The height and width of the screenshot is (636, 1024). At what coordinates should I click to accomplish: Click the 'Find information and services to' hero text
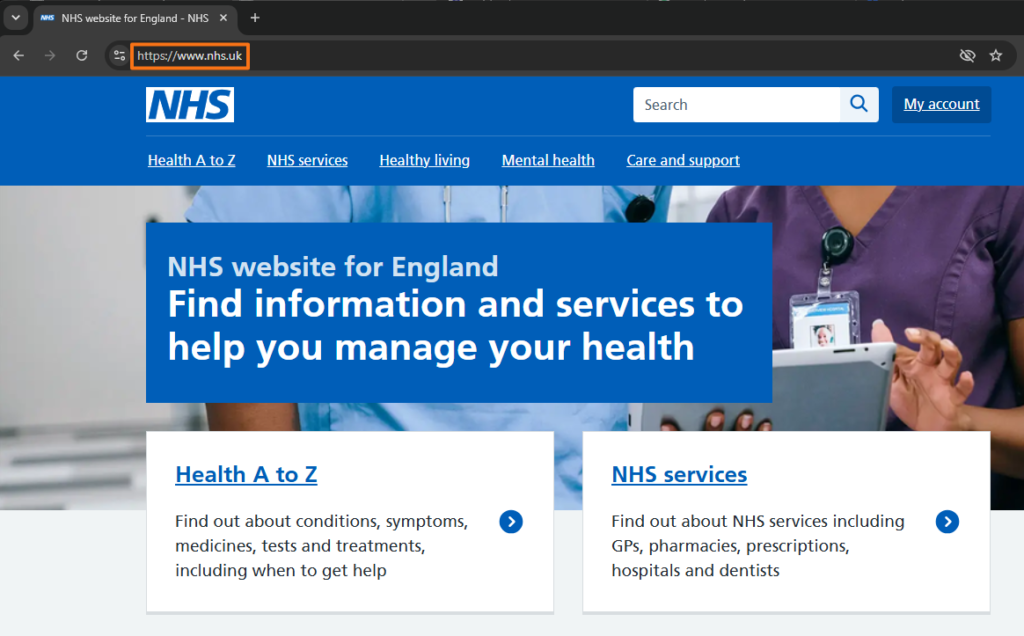[x=456, y=304]
